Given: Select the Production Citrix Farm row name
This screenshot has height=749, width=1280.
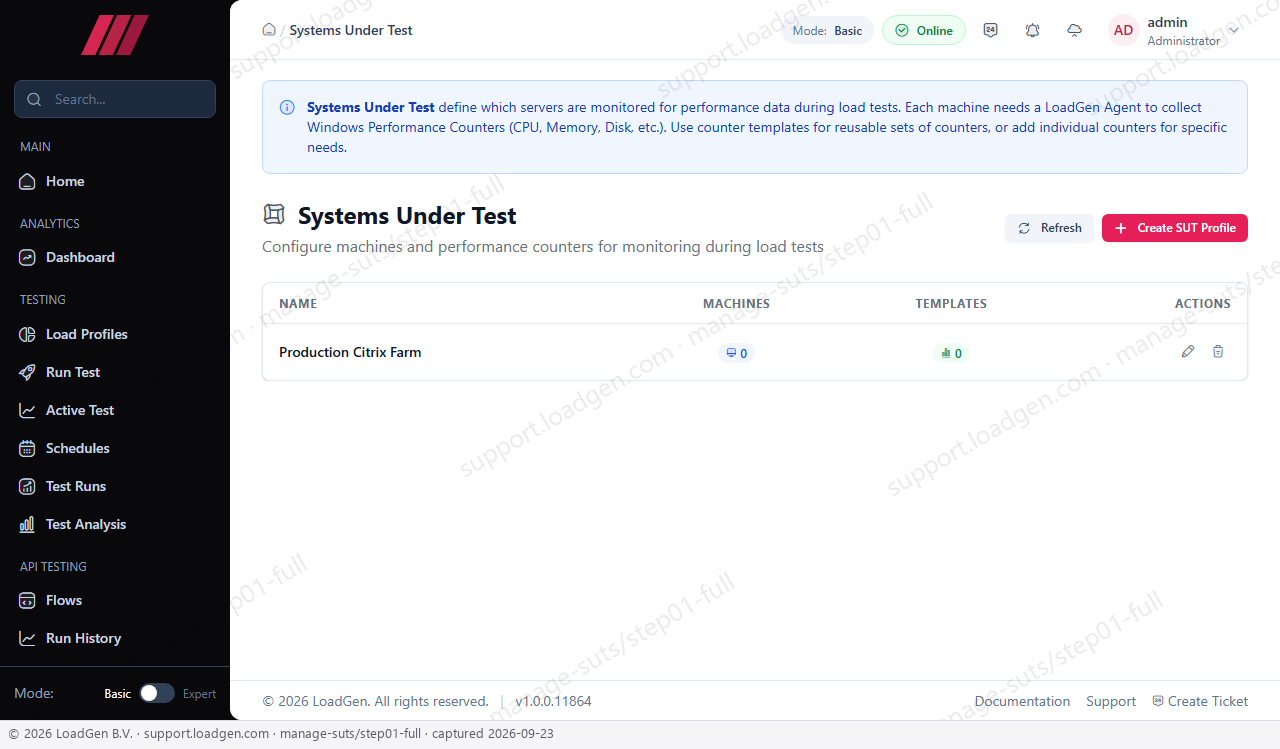Looking at the screenshot, I should click(350, 352).
